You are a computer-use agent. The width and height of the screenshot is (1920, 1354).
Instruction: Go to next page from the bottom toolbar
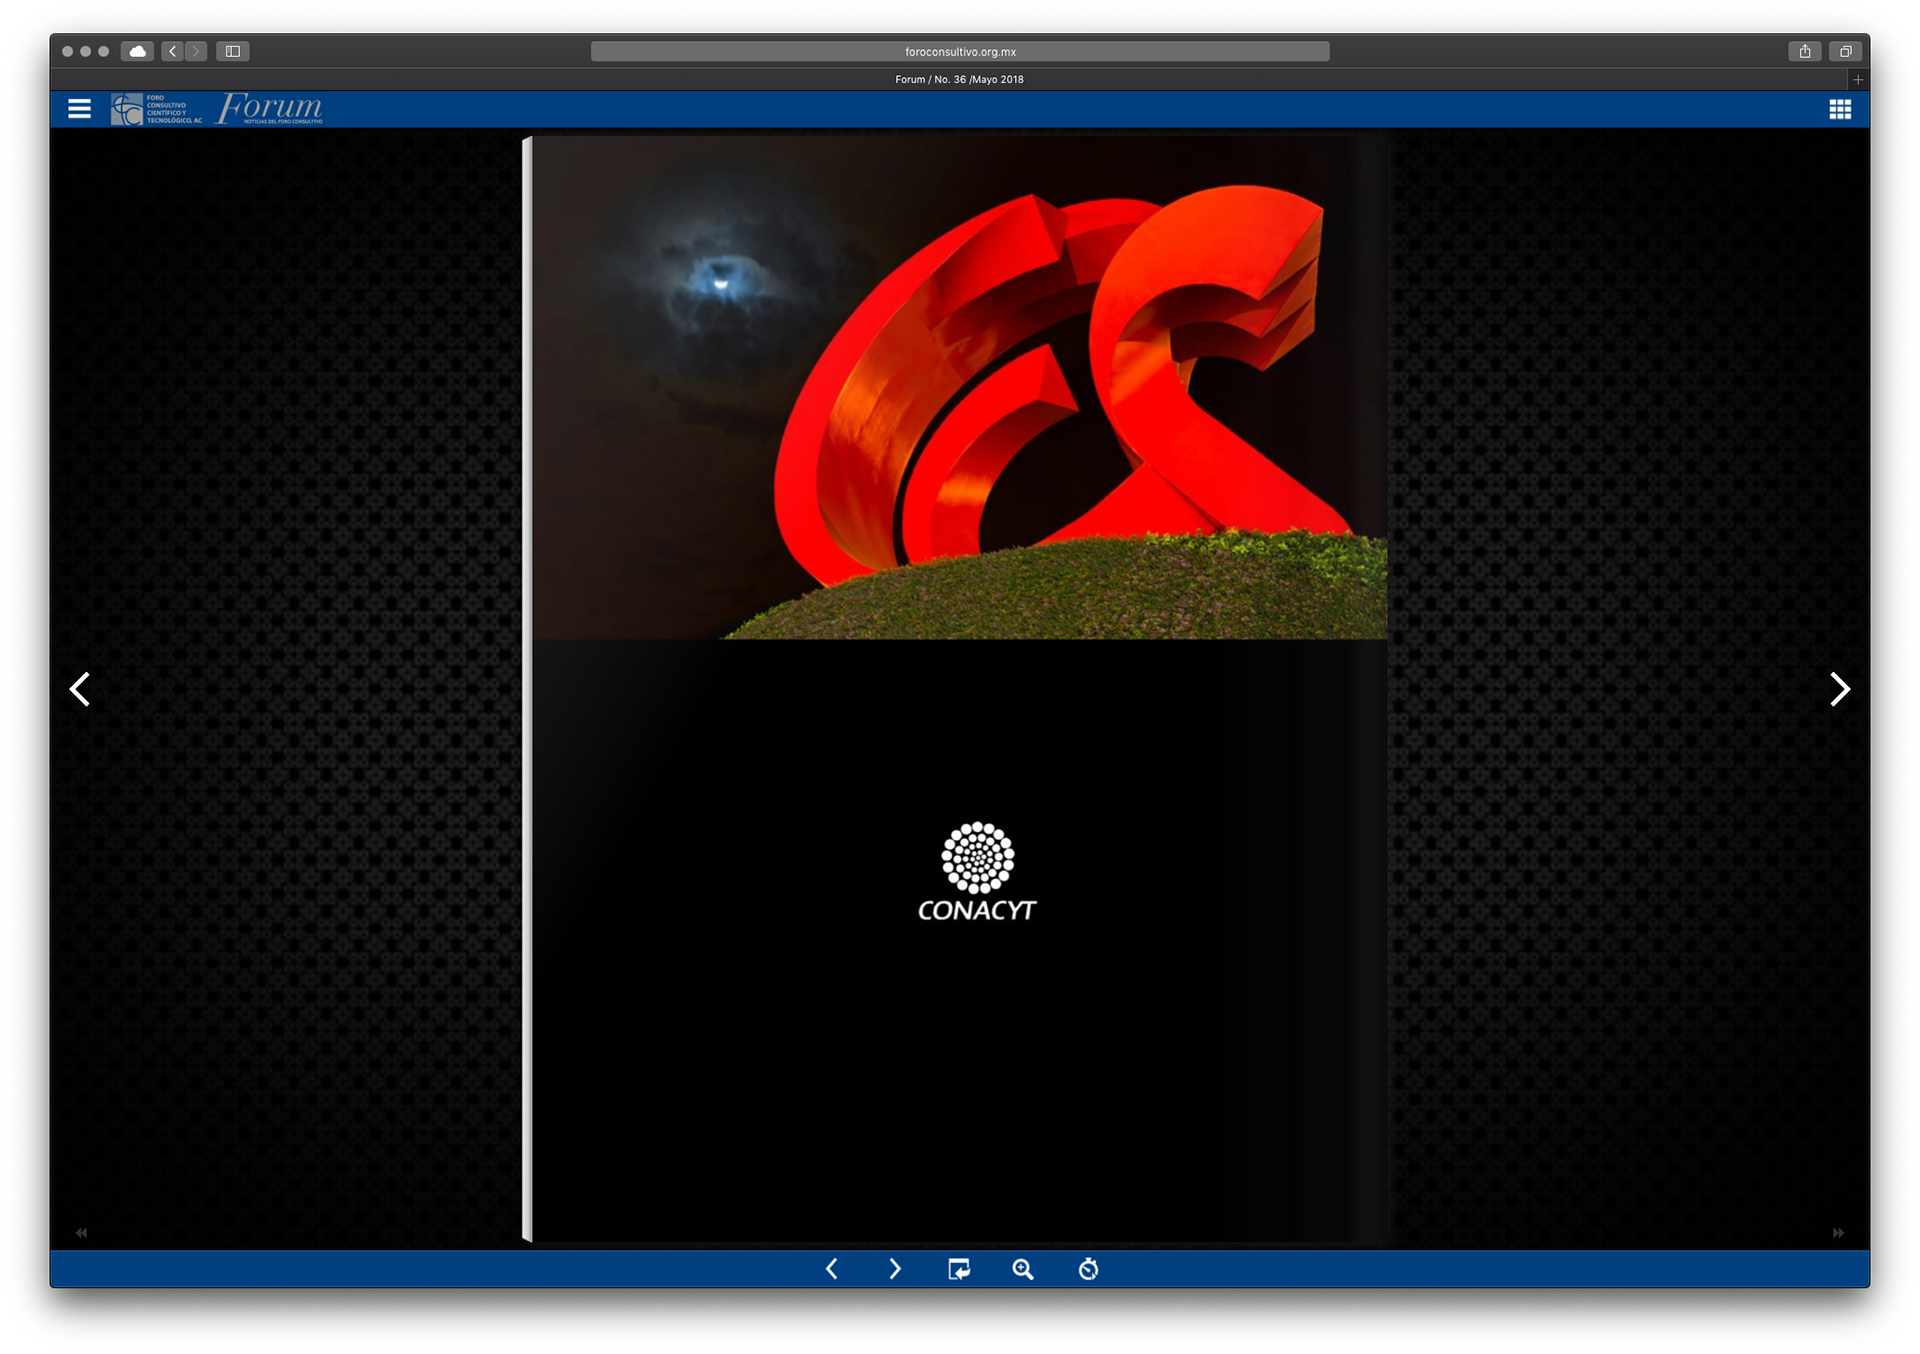click(x=895, y=1269)
